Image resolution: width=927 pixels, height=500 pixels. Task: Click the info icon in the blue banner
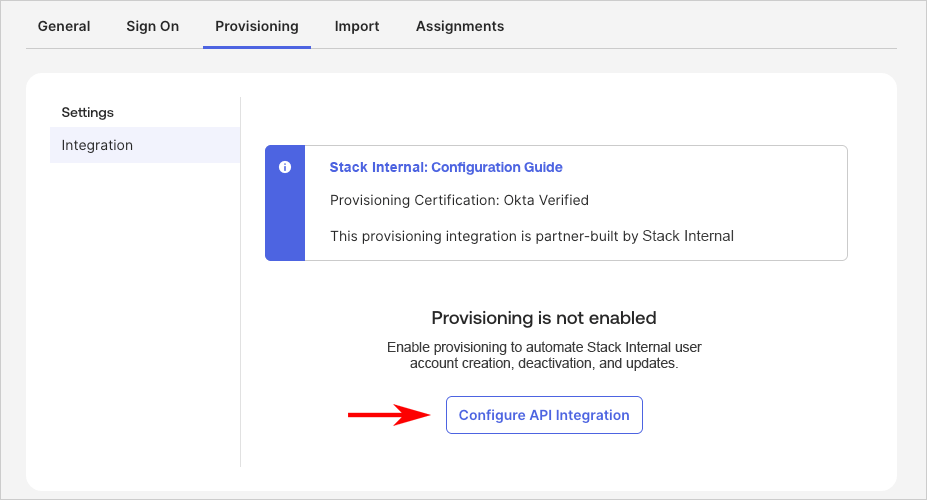tap(285, 168)
